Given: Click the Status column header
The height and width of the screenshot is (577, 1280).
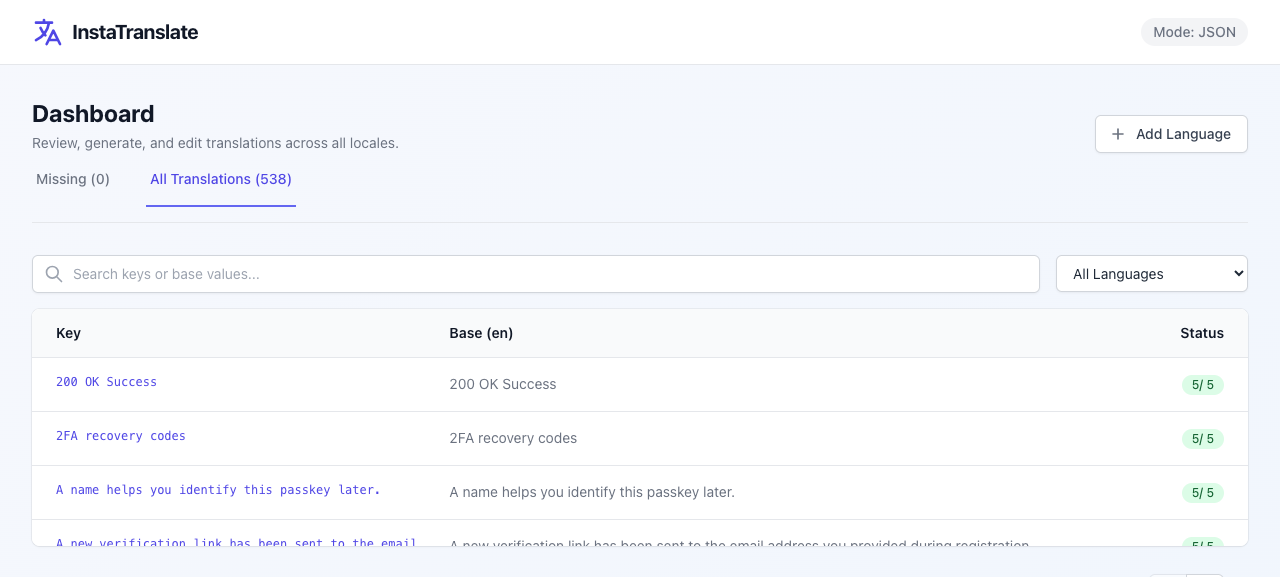Looking at the screenshot, I should pyautogui.click(x=1202, y=333).
